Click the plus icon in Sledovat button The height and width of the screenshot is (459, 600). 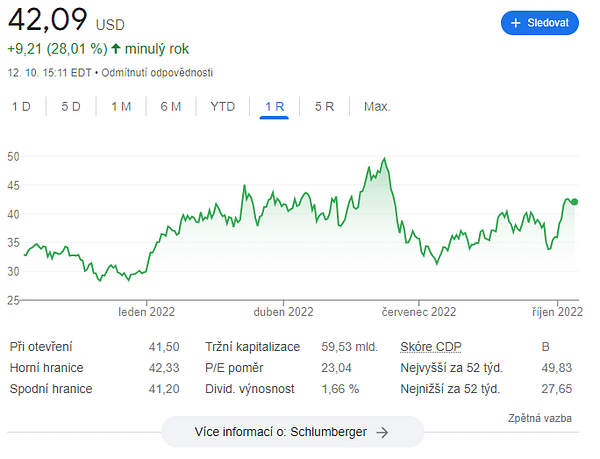coord(515,23)
